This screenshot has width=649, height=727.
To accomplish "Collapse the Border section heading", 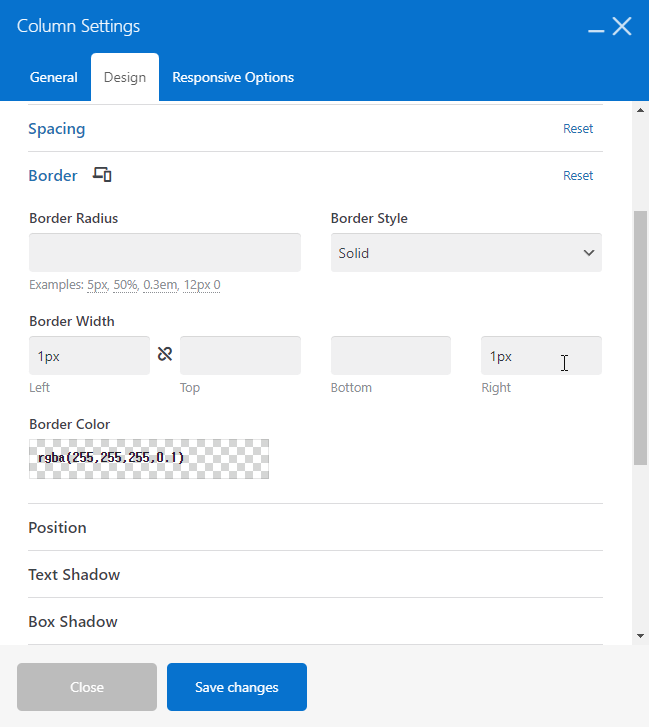I will pos(53,176).
